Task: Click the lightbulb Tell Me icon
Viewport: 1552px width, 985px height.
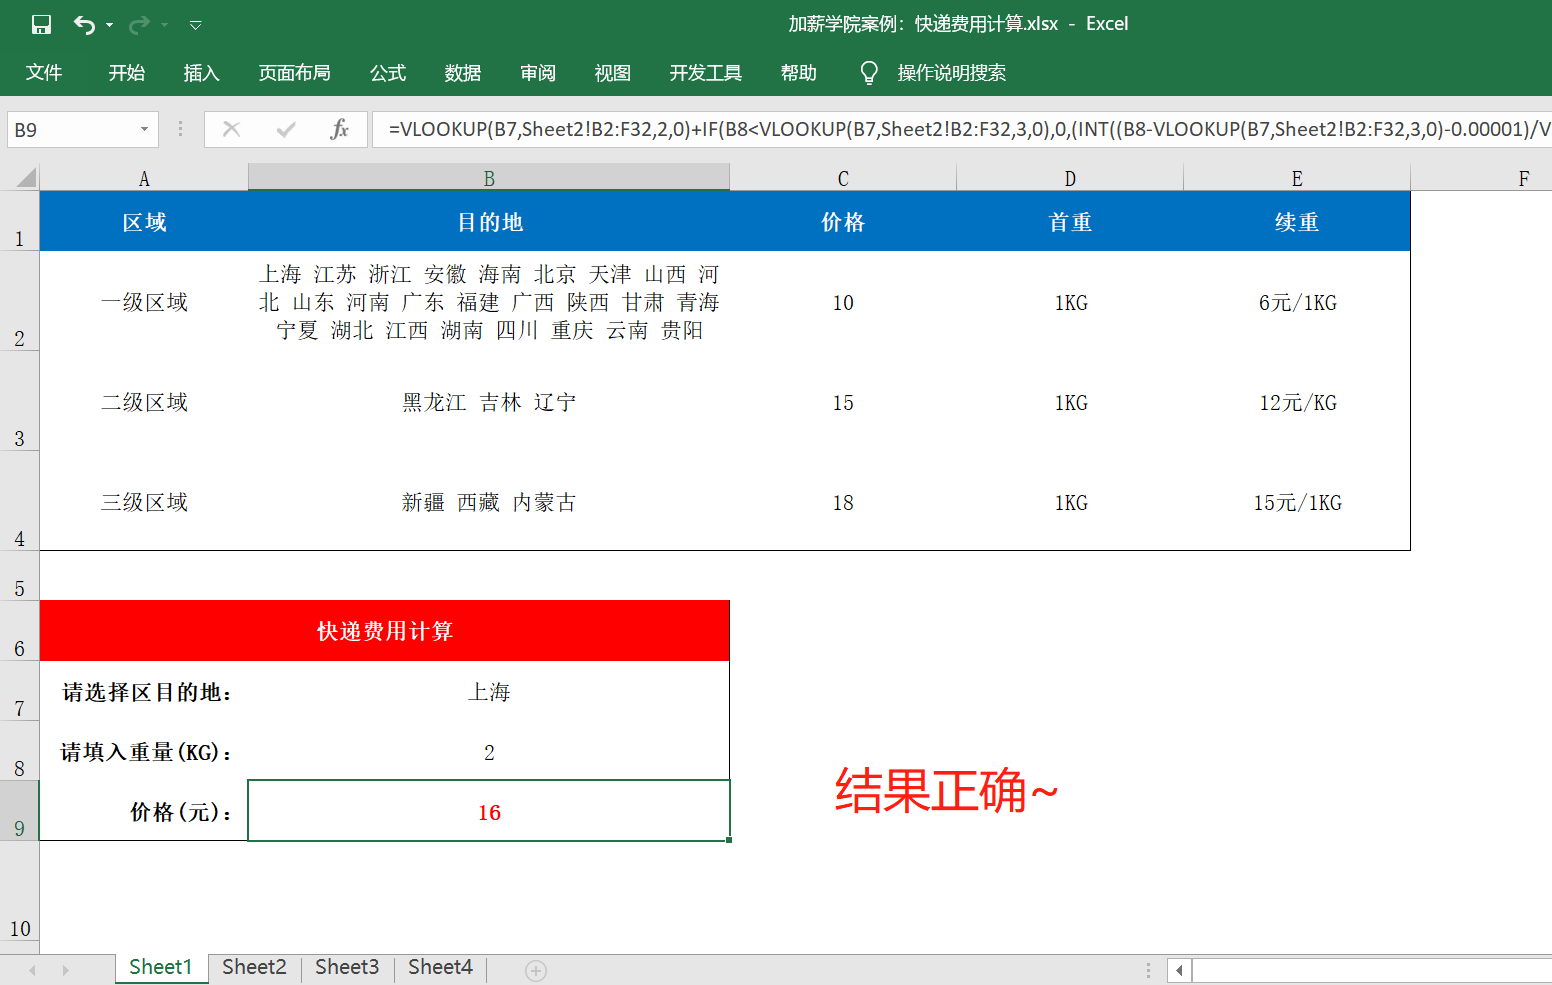Action: 869,73
